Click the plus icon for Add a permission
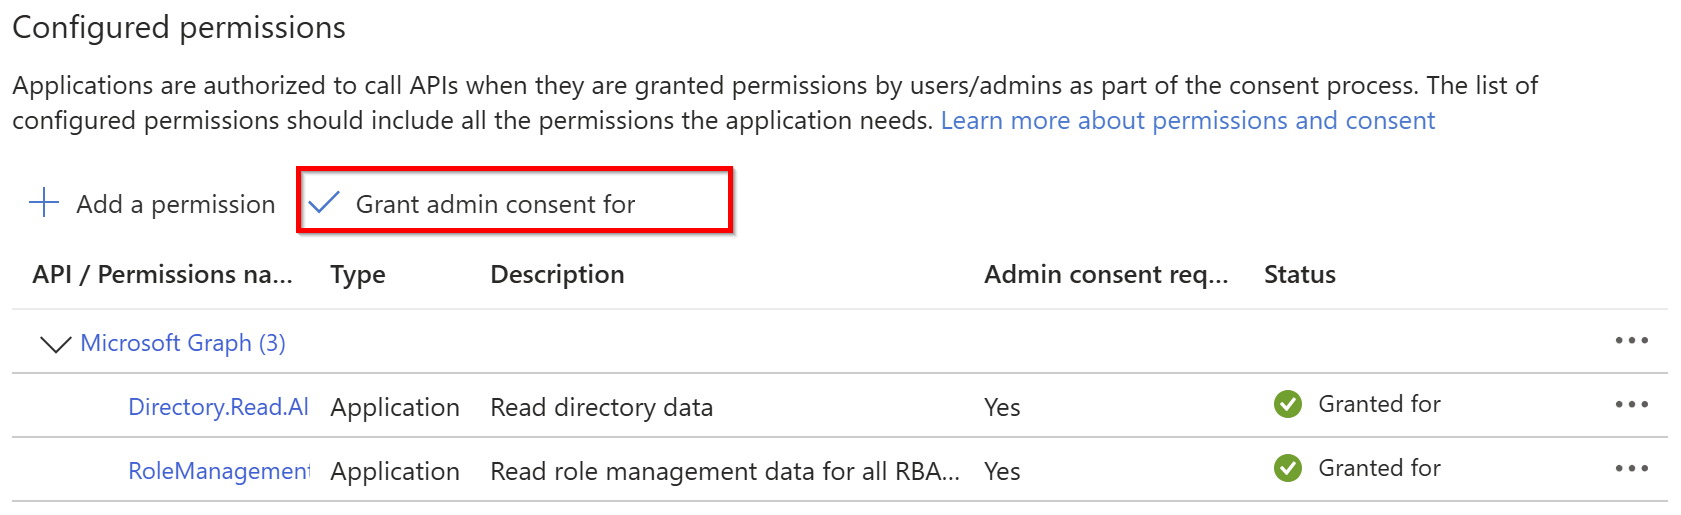1681x515 pixels. tap(44, 203)
